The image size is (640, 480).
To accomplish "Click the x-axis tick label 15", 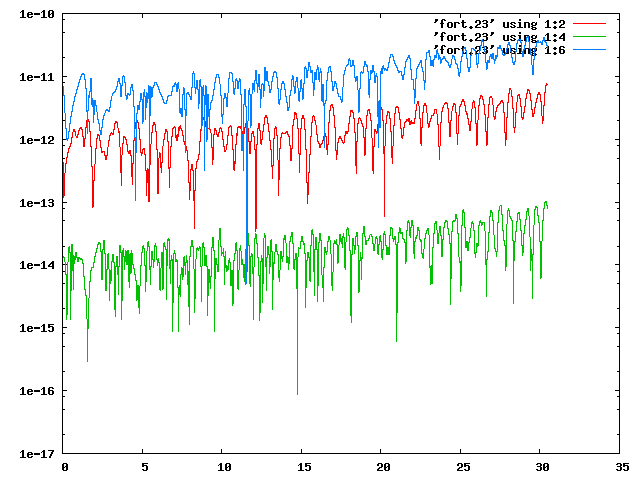I will pos(304,467).
